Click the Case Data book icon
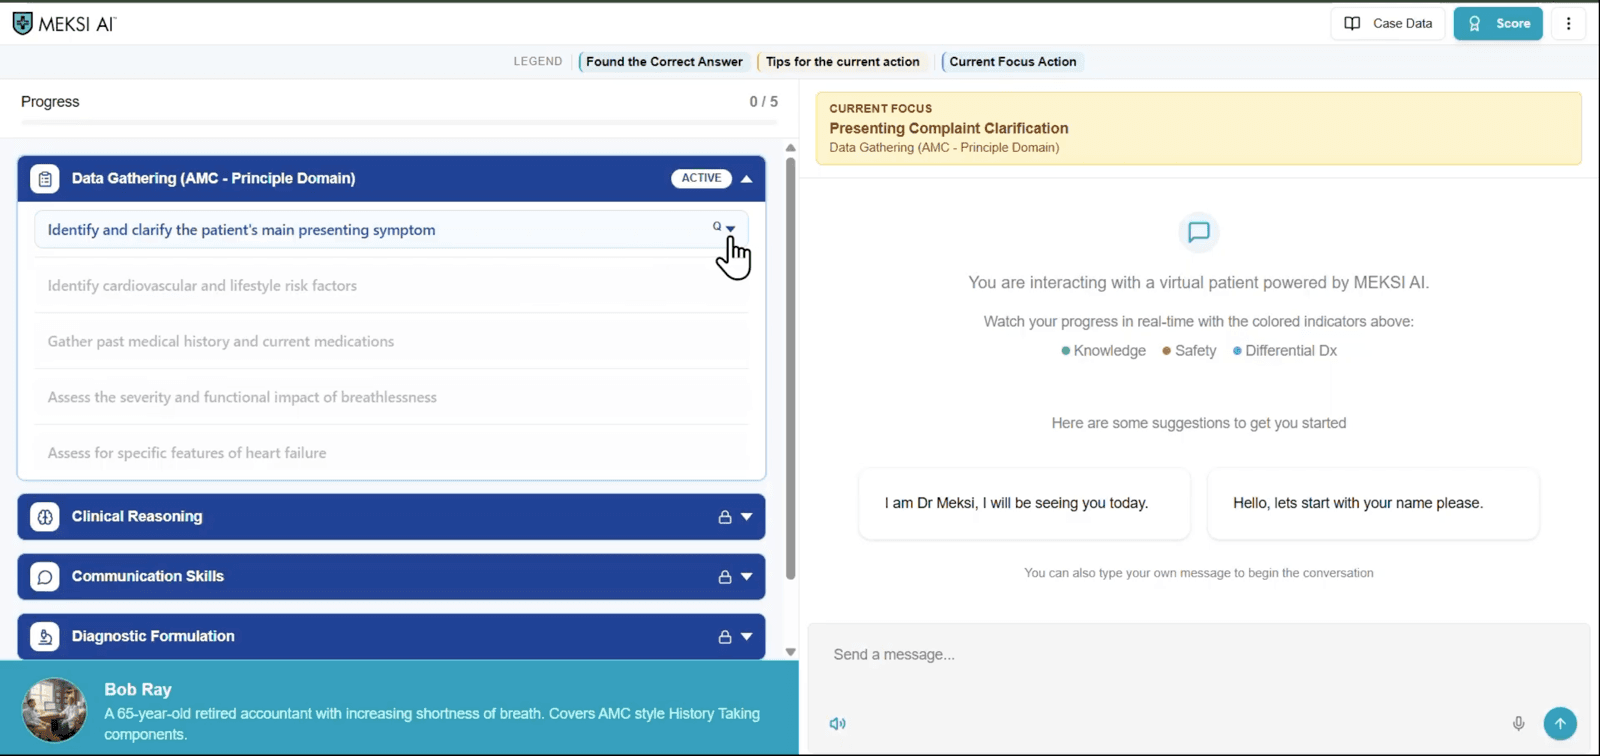 [1352, 23]
